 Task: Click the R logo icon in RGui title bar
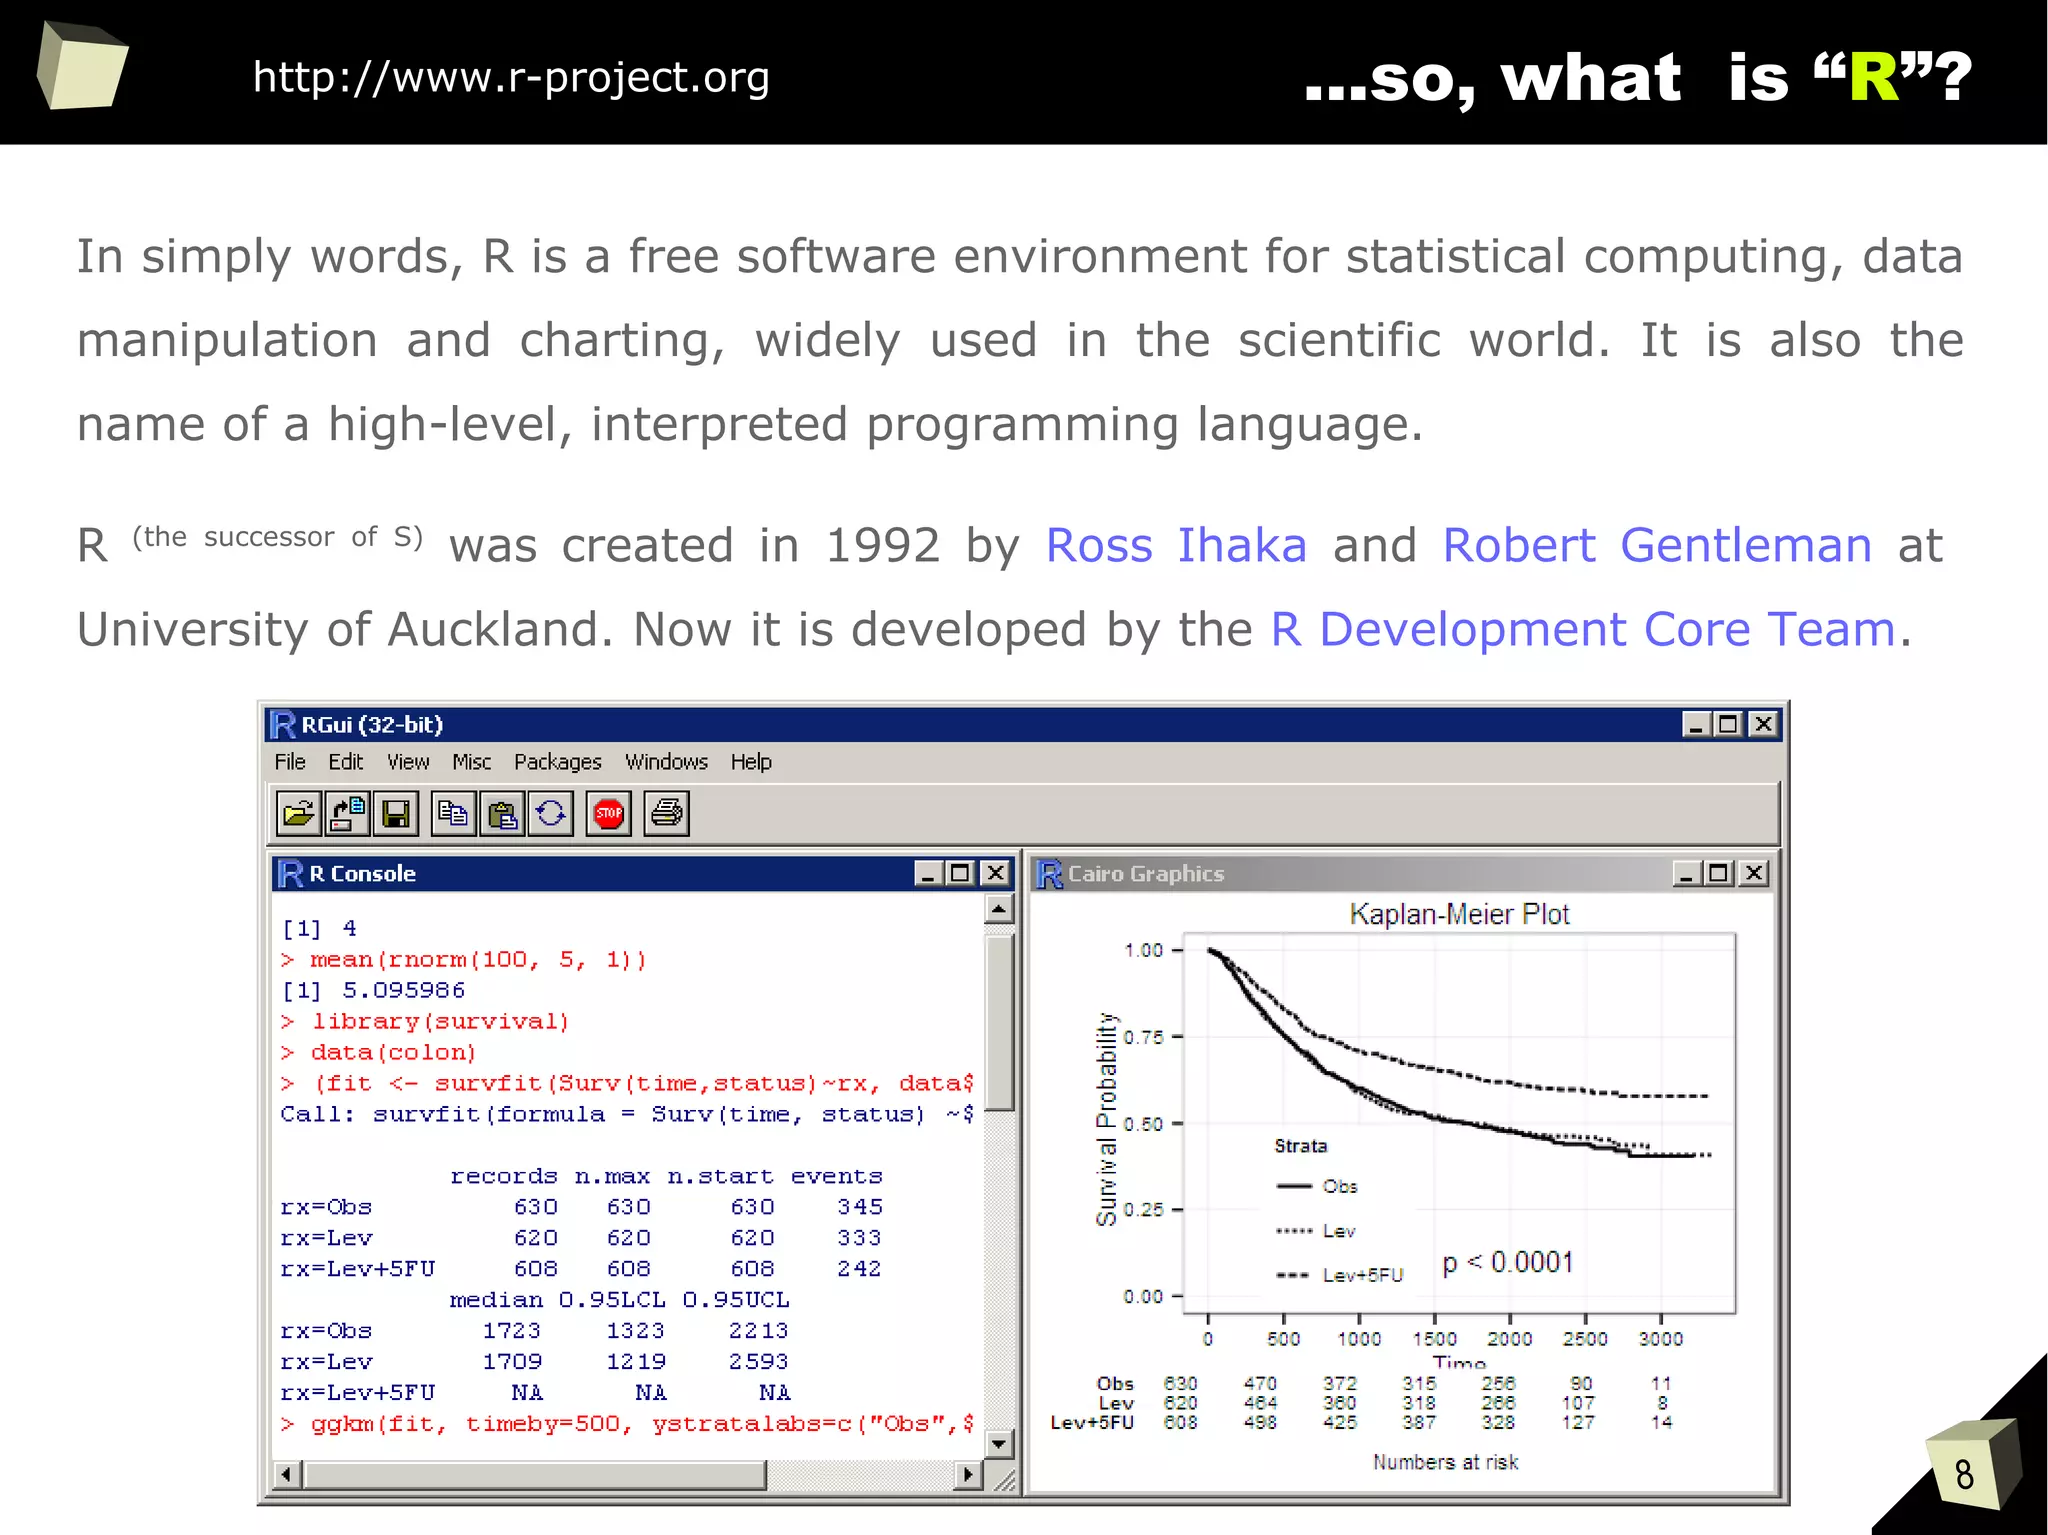pyautogui.click(x=283, y=724)
